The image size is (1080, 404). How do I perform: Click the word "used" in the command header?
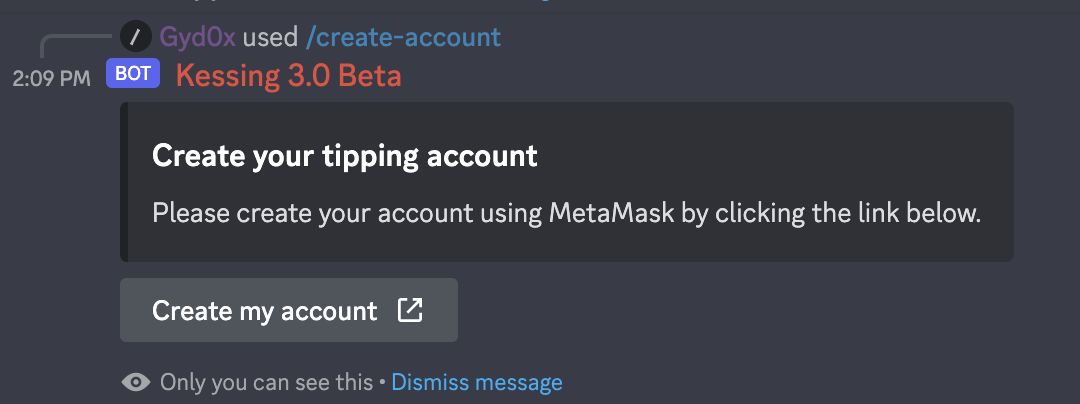click(x=270, y=38)
